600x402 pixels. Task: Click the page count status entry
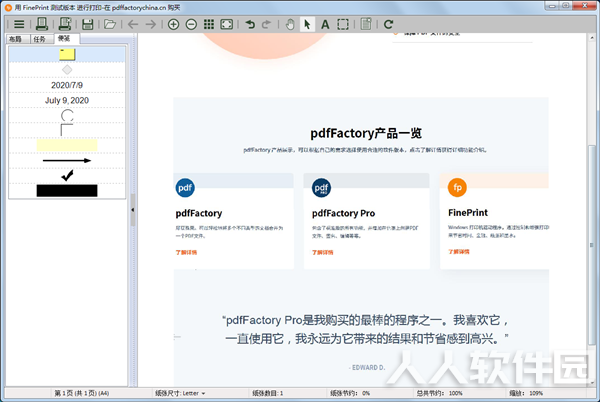[x=82, y=393]
